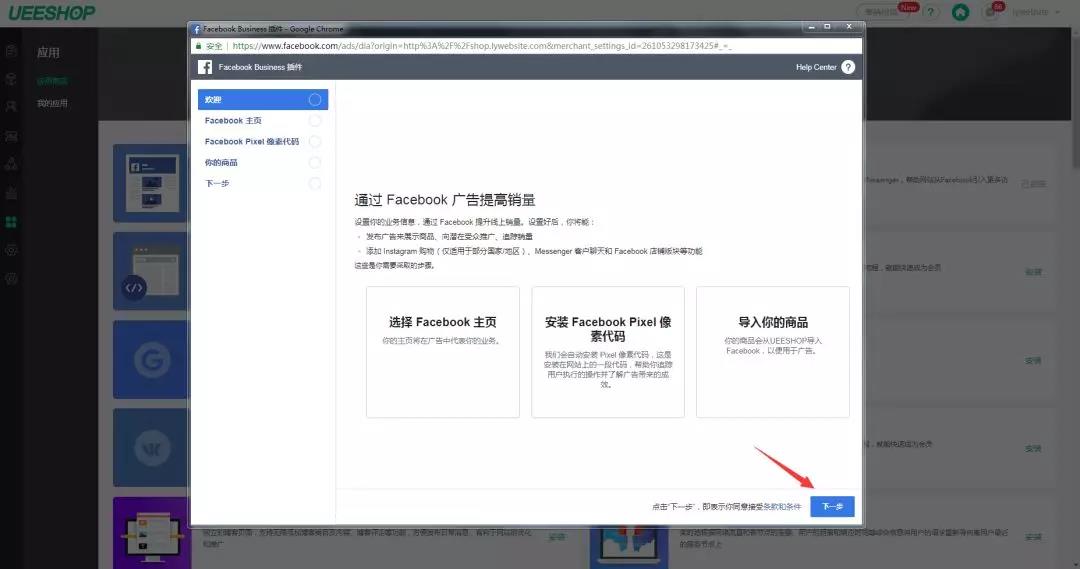Click the 选择 Facebook 主页 card

(443, 352)
